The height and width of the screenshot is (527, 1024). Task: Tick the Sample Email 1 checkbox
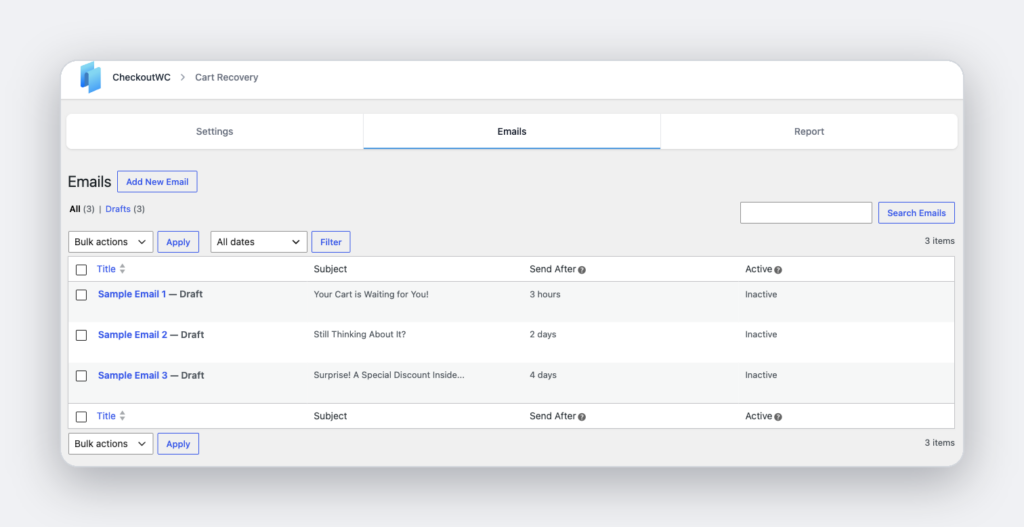click(x=82, y=295)
